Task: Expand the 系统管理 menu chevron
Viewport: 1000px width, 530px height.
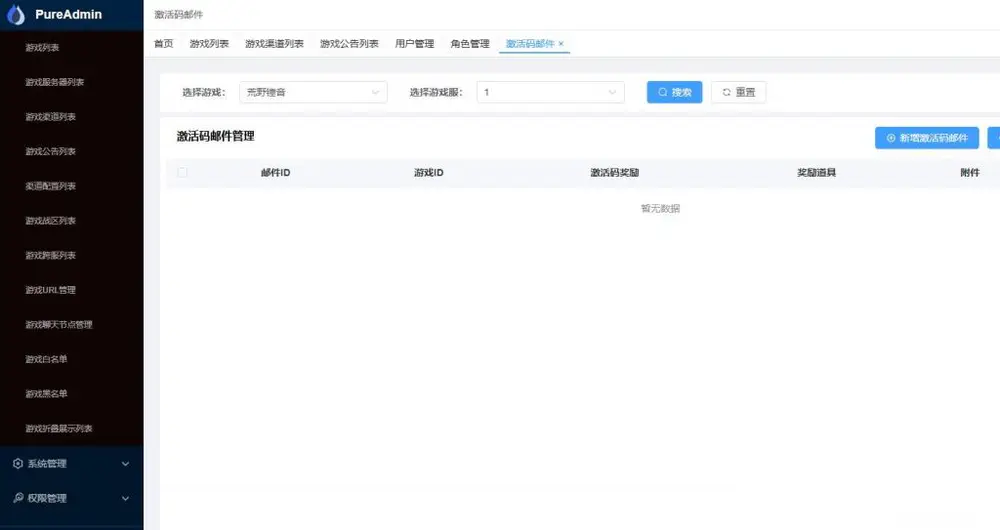Action: click(x=125, y=464)
